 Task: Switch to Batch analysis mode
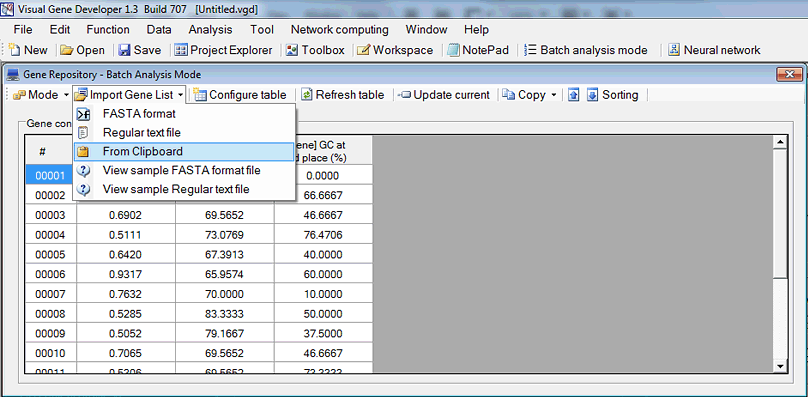click(x=585, y=50)
